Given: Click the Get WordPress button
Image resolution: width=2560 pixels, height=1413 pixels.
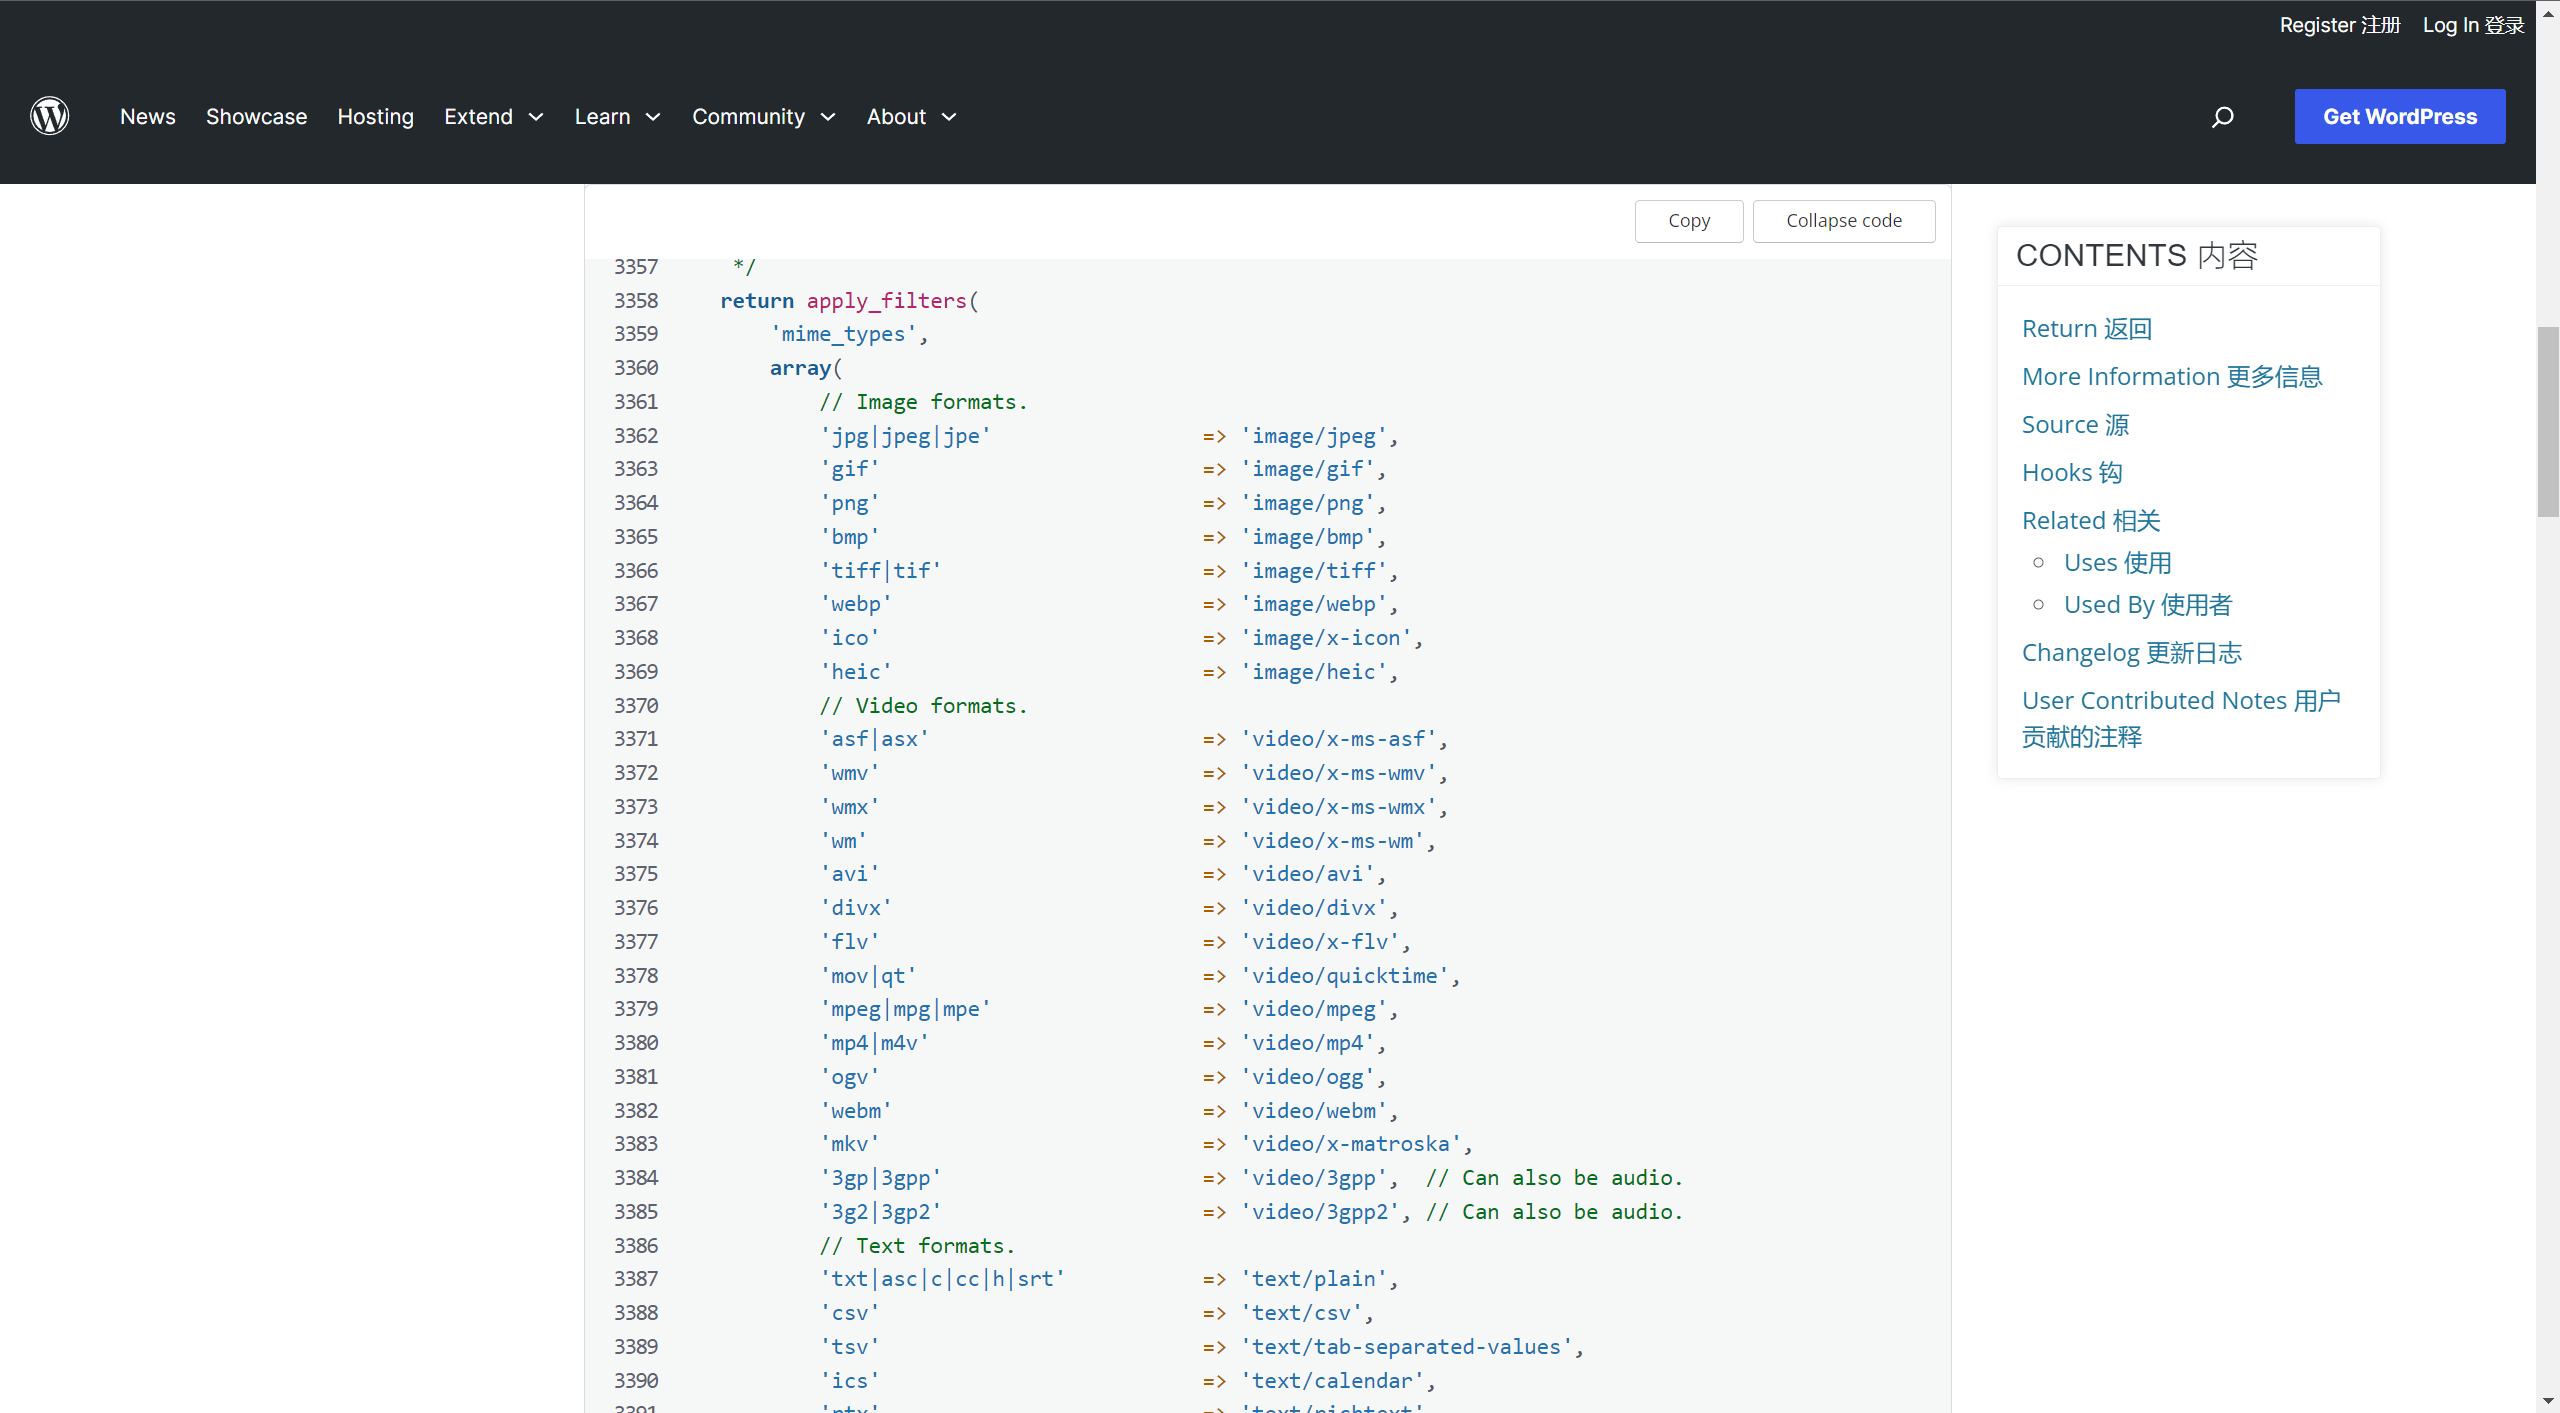Looking at the screenshot, I should 2400,117.
